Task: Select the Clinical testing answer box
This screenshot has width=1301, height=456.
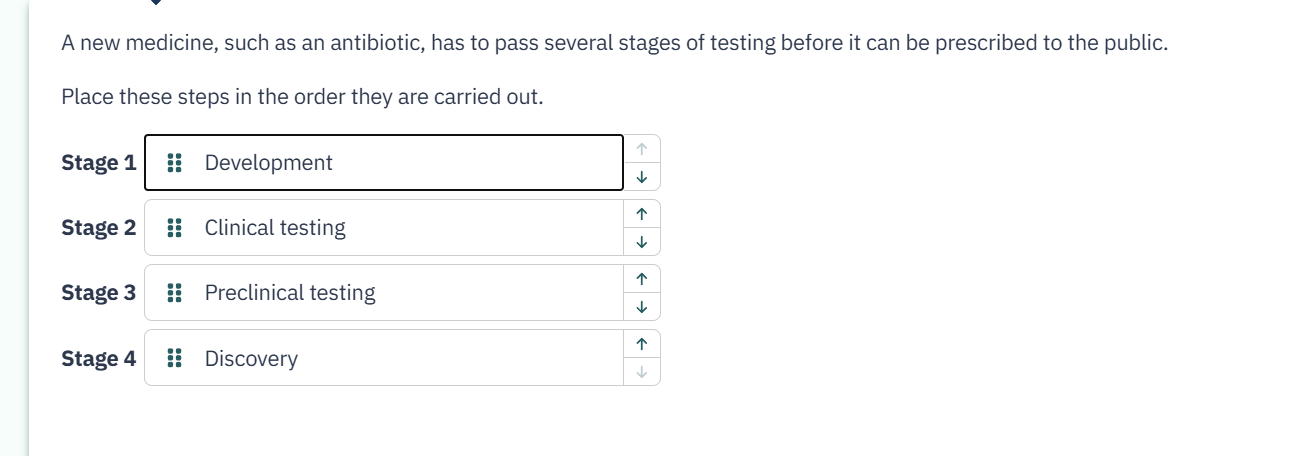Action: [x=400, y=228]
